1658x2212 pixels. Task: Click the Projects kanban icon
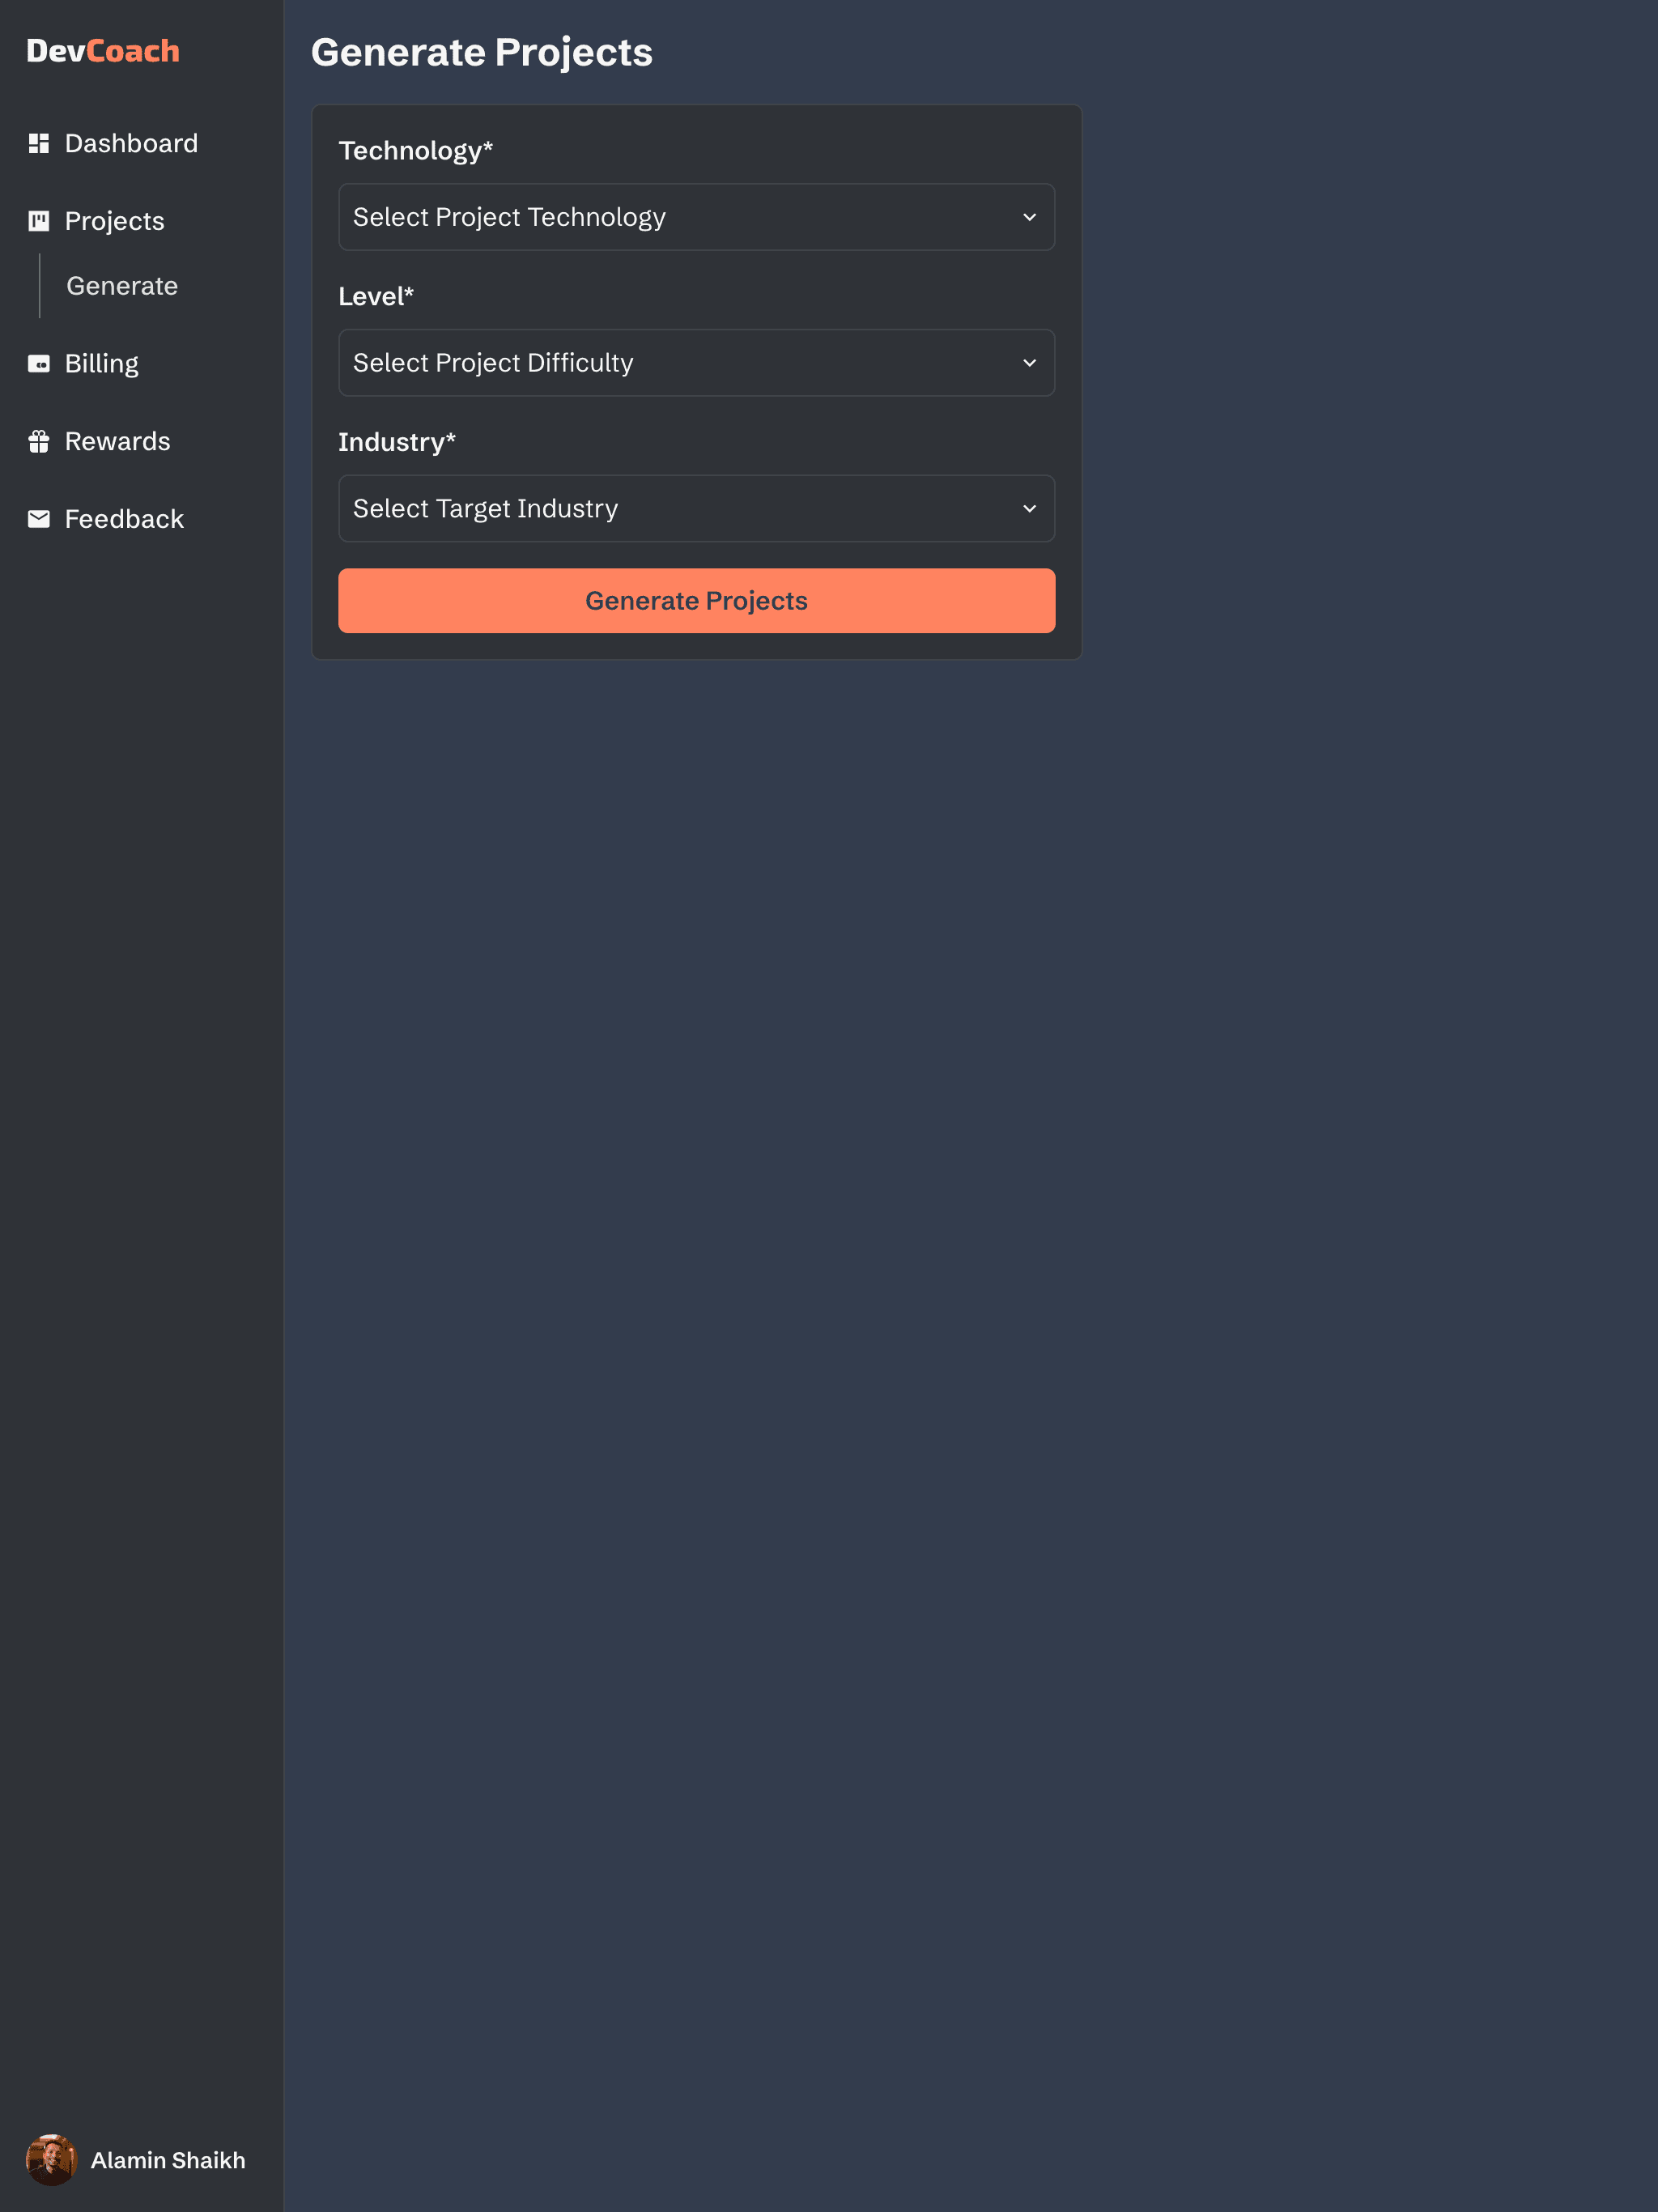coord(39,220)
